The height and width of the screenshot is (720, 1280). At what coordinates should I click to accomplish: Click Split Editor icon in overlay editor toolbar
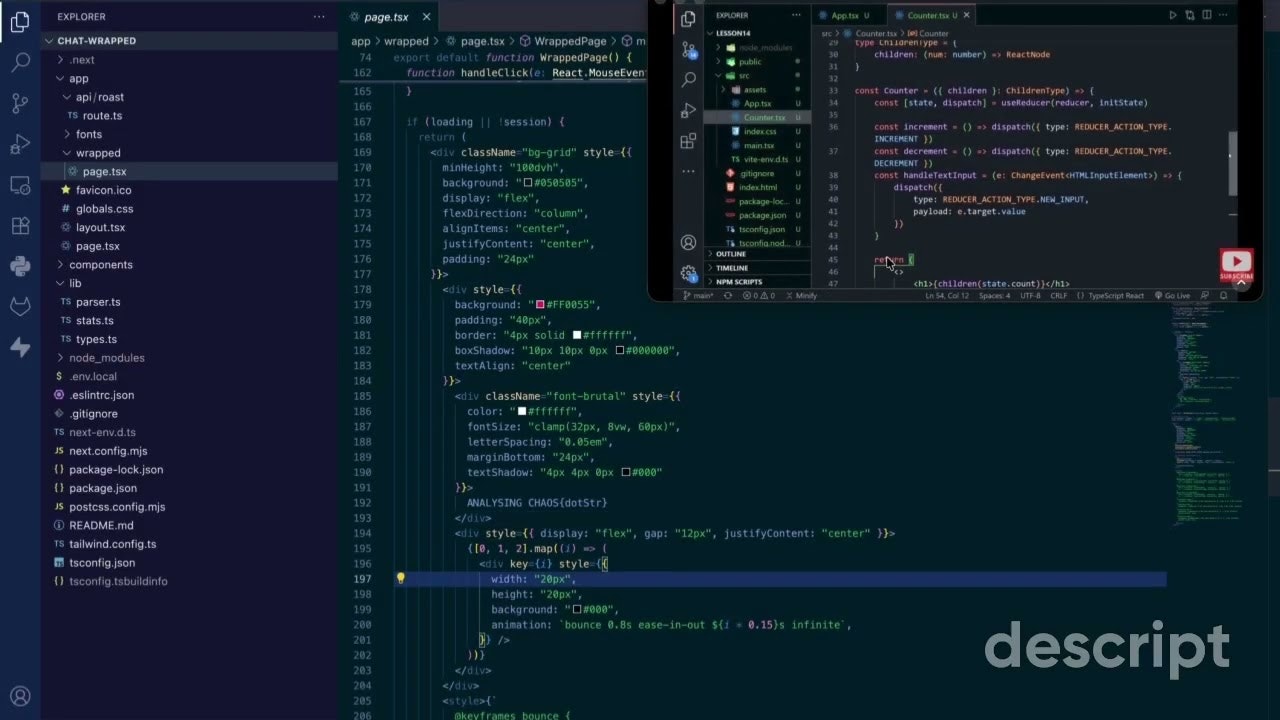pos(1206,15)
